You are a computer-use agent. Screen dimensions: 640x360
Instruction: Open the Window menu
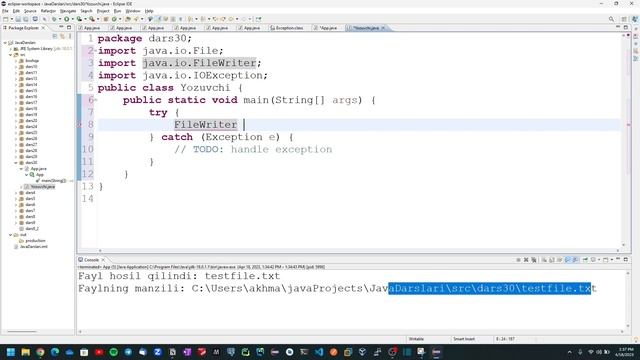(133, 11)
